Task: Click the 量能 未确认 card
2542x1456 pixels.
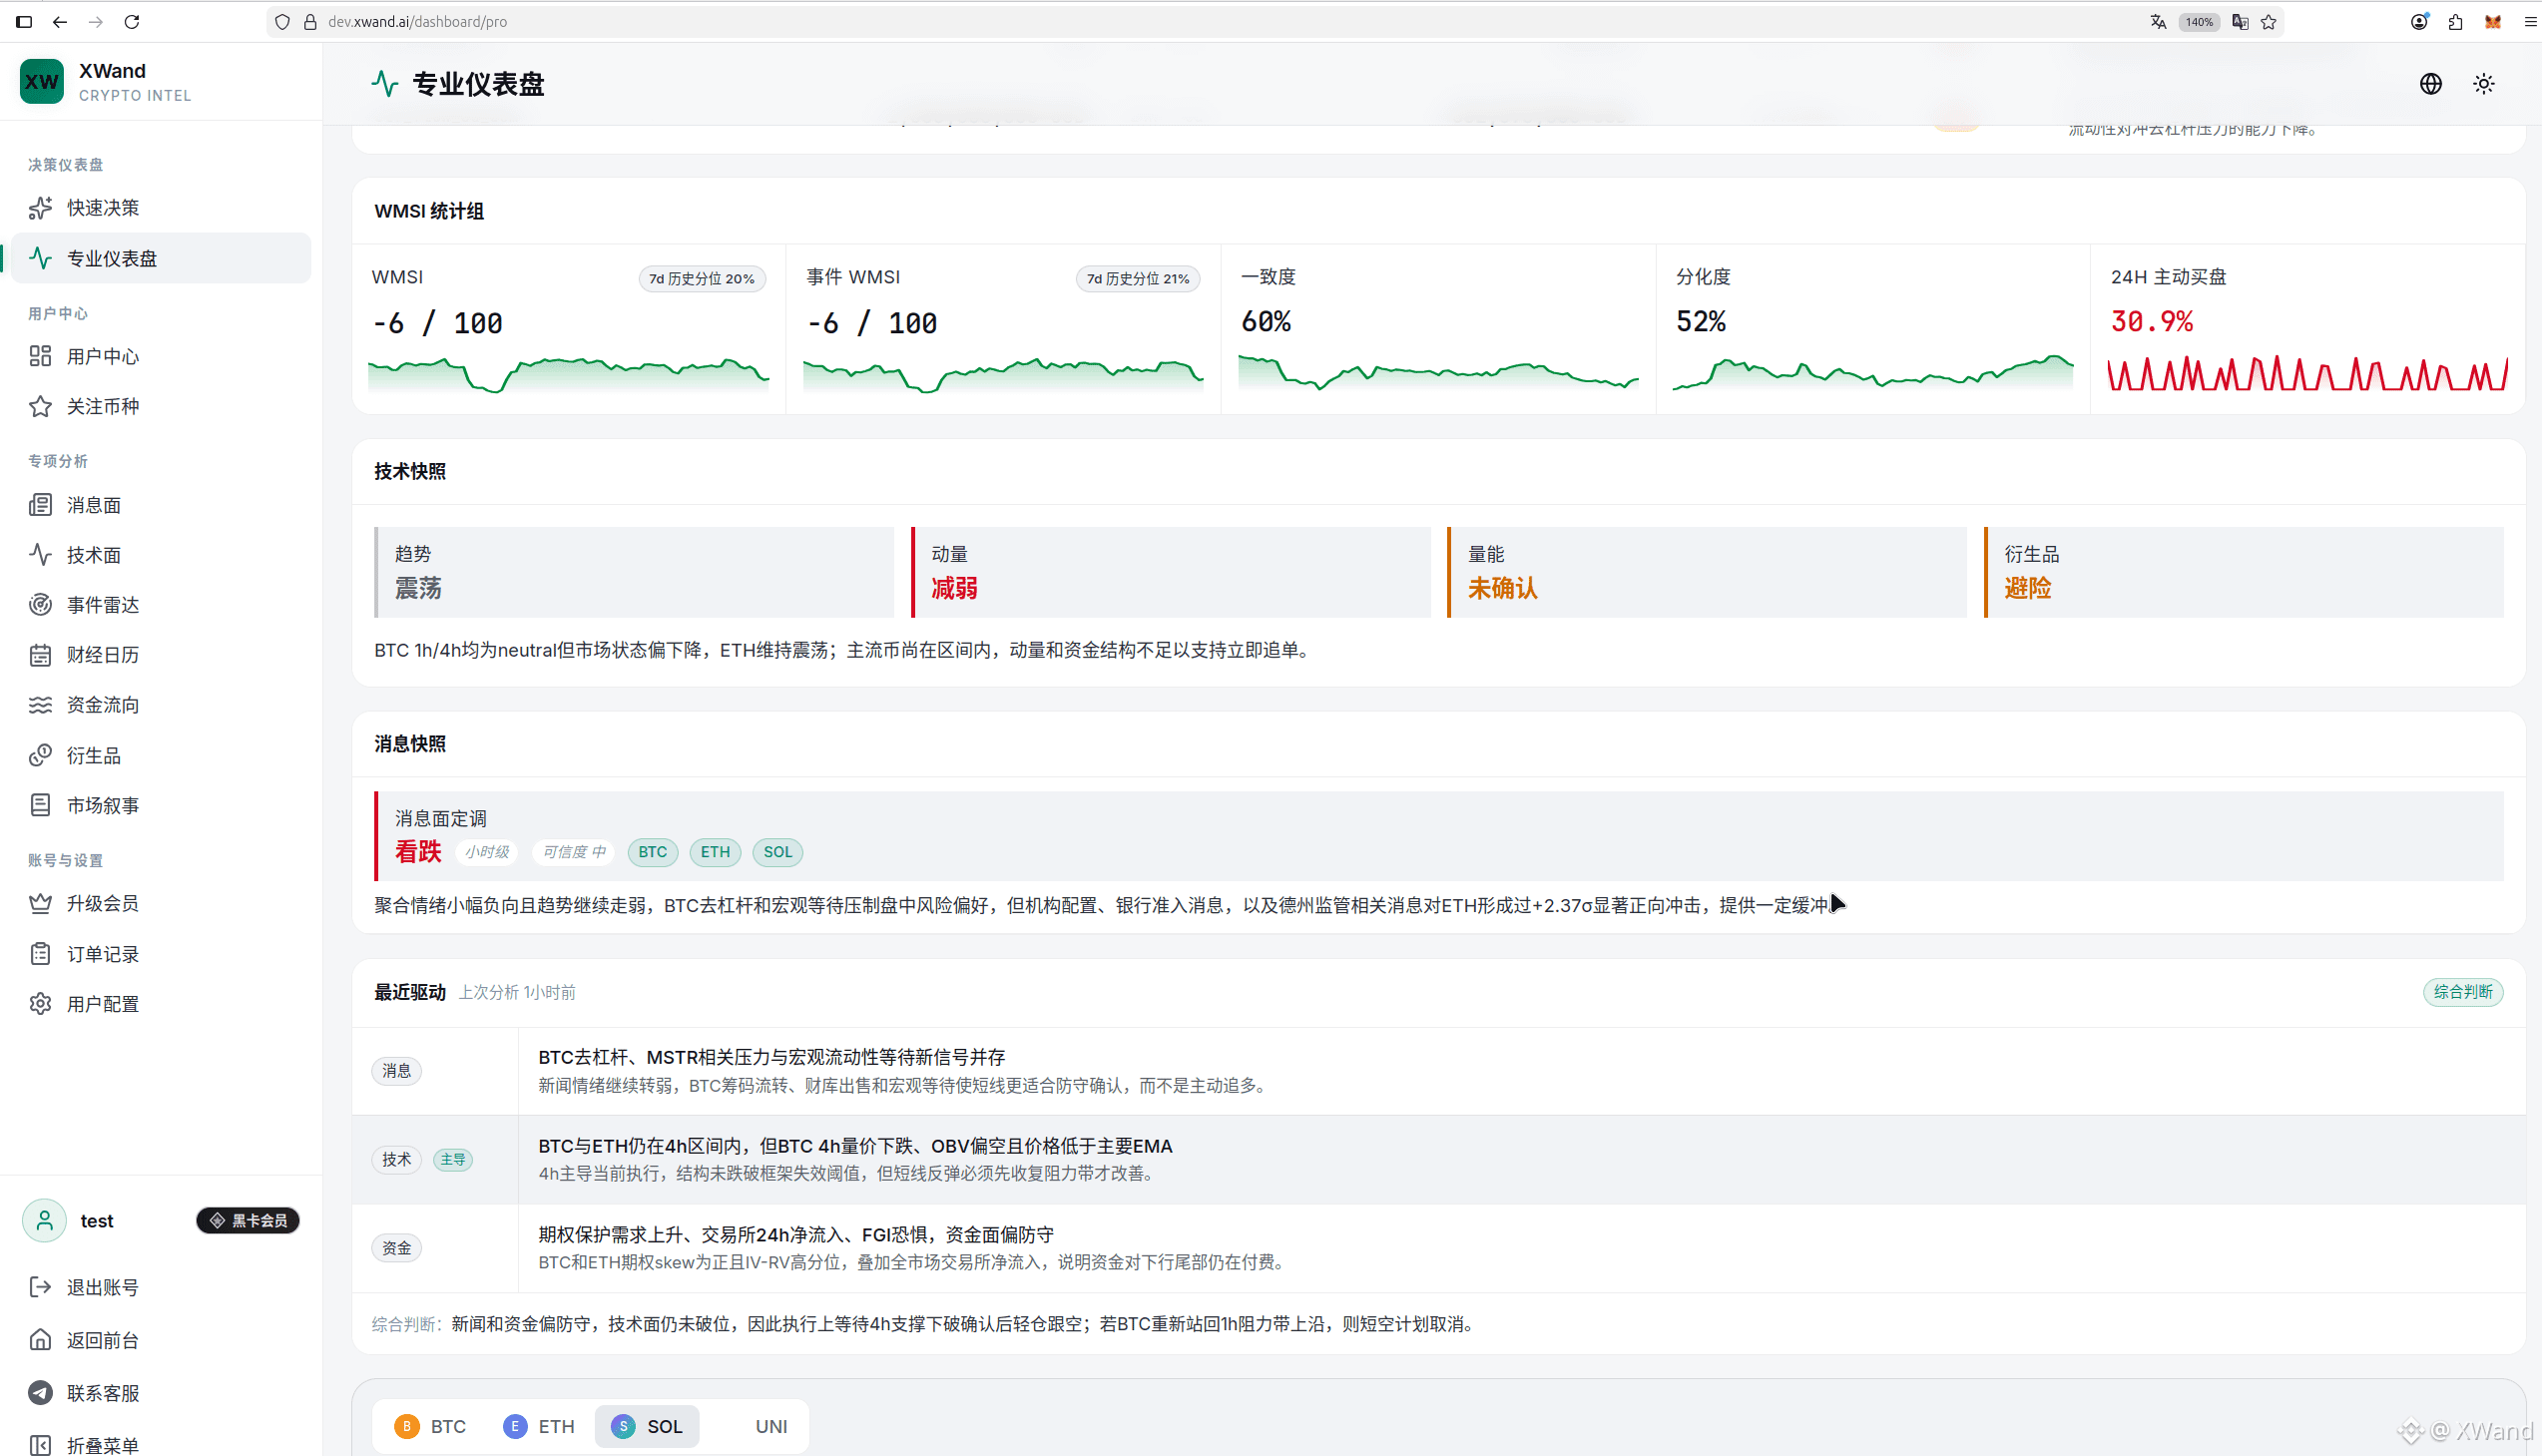Action: pos(1707,572)
